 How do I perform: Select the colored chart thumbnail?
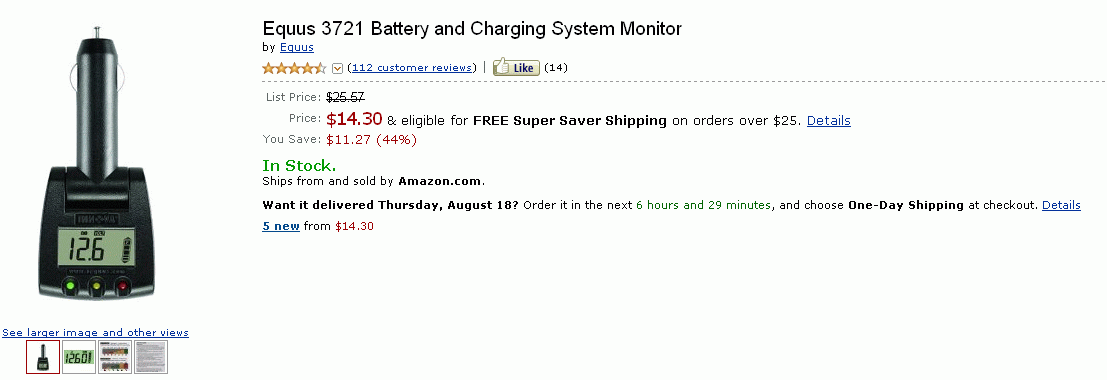(115, 357)
